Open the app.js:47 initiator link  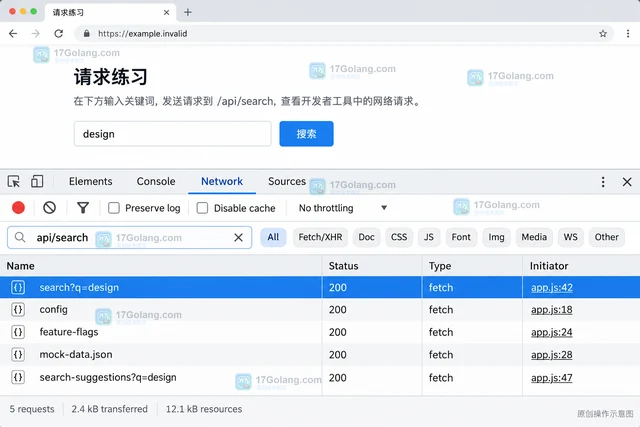click(551, 377)
